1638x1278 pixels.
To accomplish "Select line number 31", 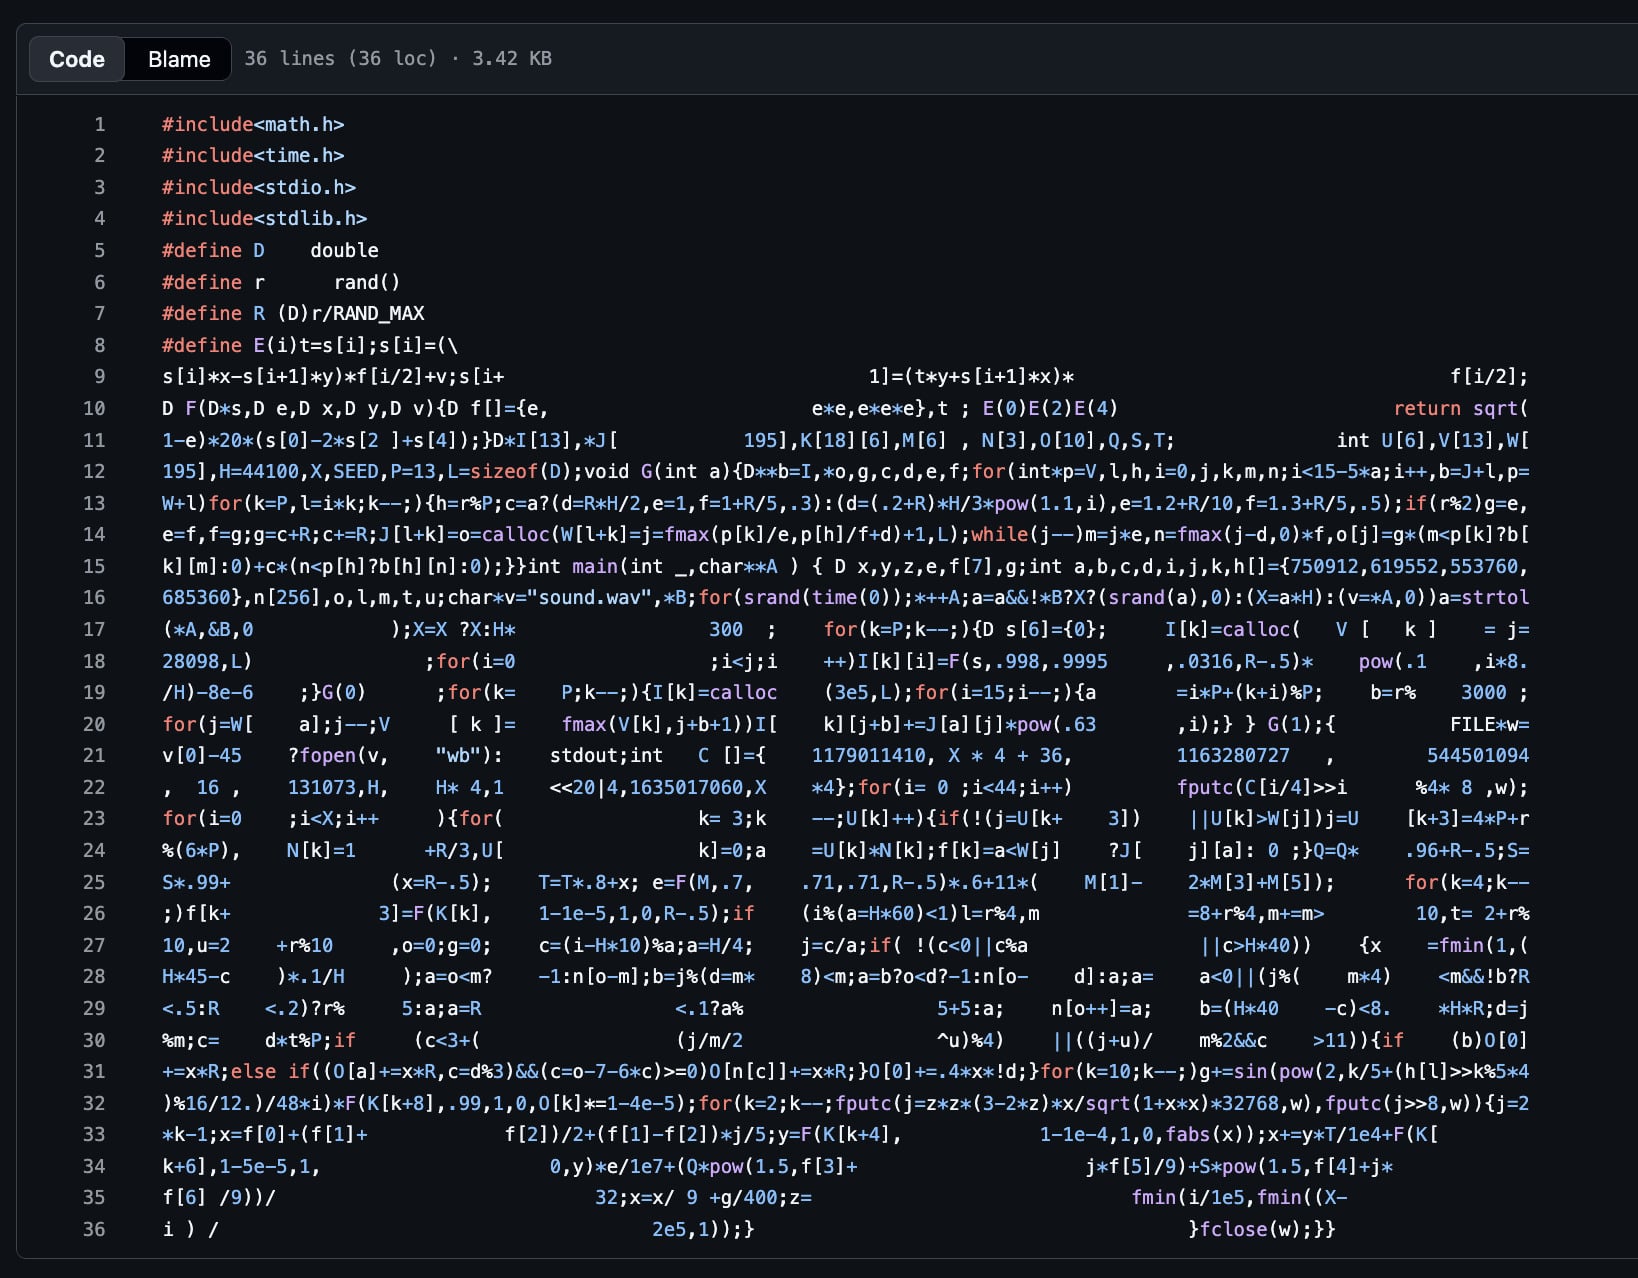I will 94,1071.
